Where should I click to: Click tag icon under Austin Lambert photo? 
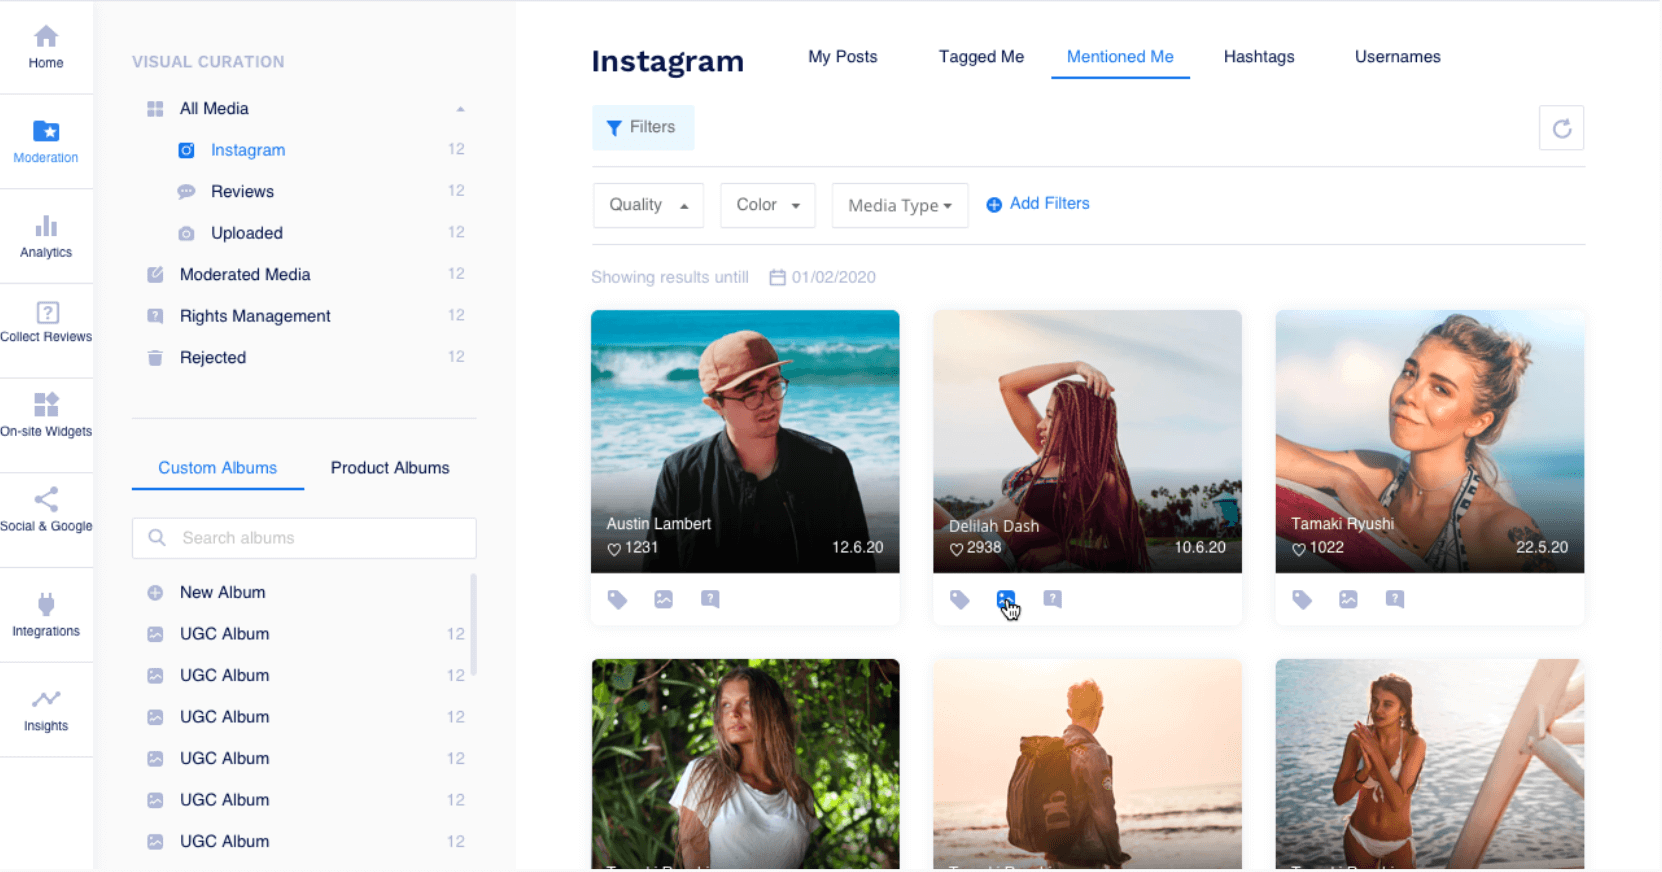tap(617, 599)
